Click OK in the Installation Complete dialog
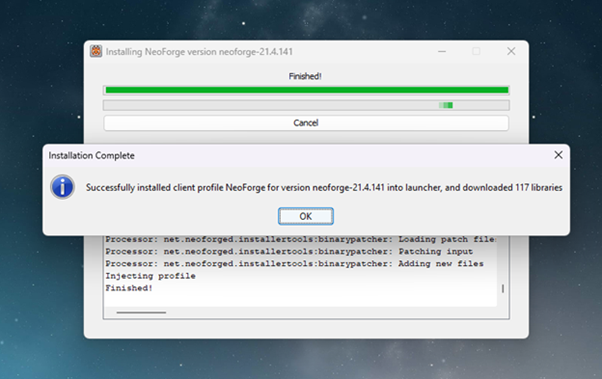 (x=306, y=216)
